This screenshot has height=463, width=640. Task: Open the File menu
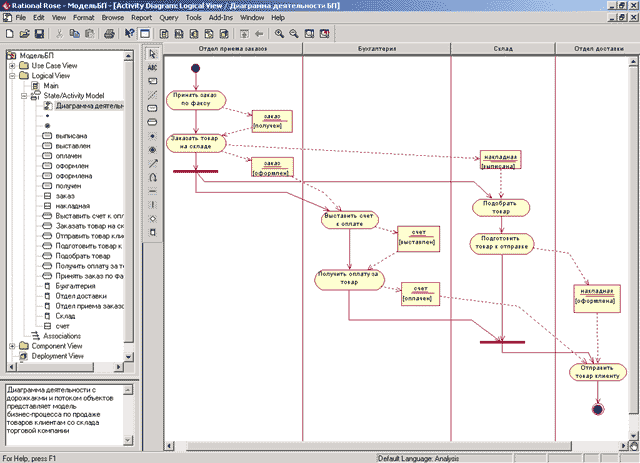[x=20, y=18]
